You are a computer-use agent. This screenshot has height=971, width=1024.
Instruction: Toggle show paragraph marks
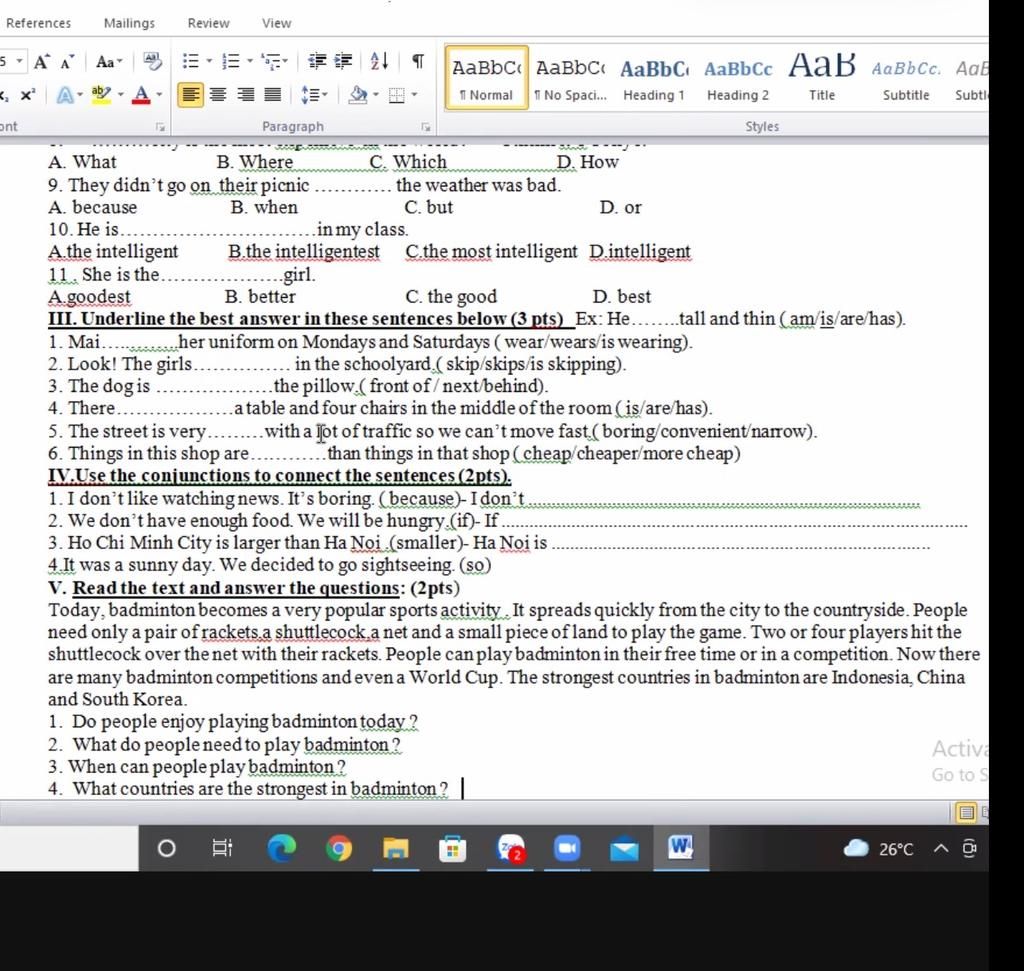pyautogui.click(x=418, y=61)
